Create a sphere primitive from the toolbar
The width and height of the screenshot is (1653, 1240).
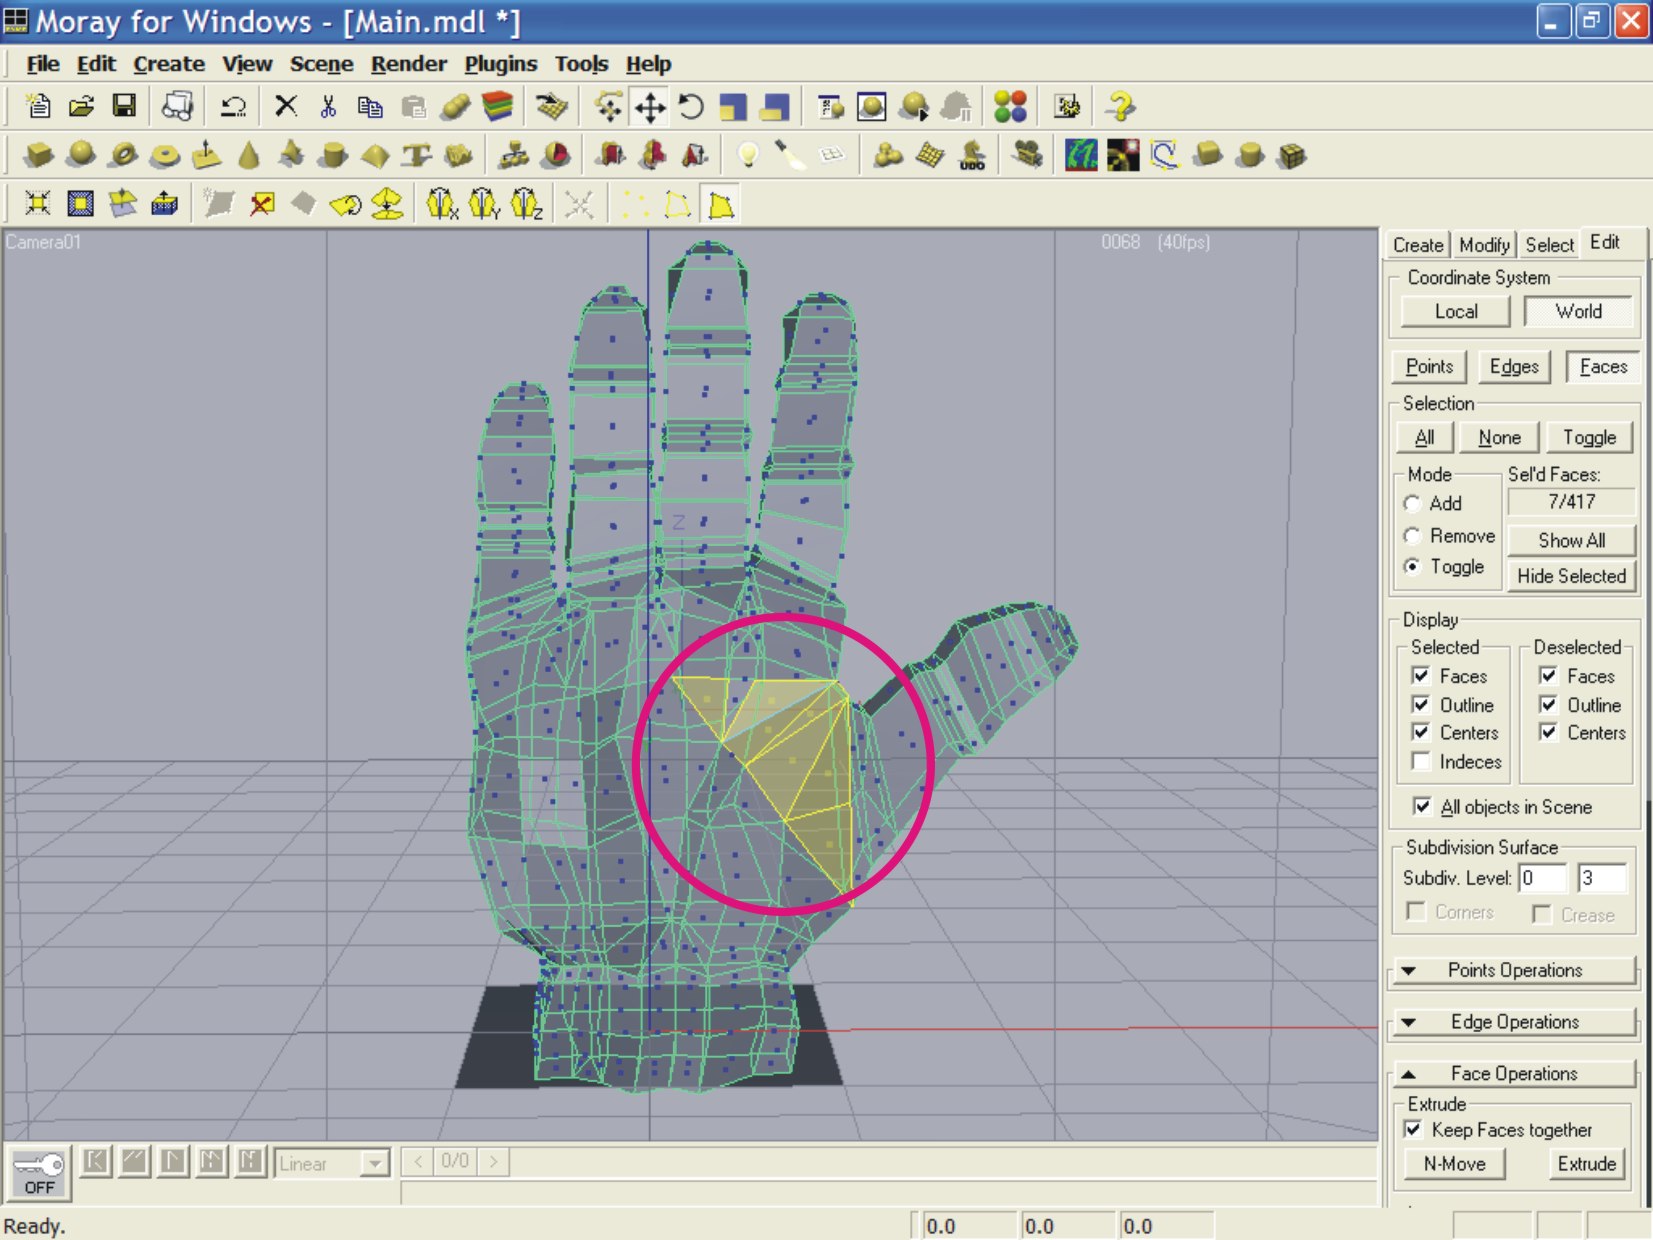pyautogui.click(x=81, y=155)
